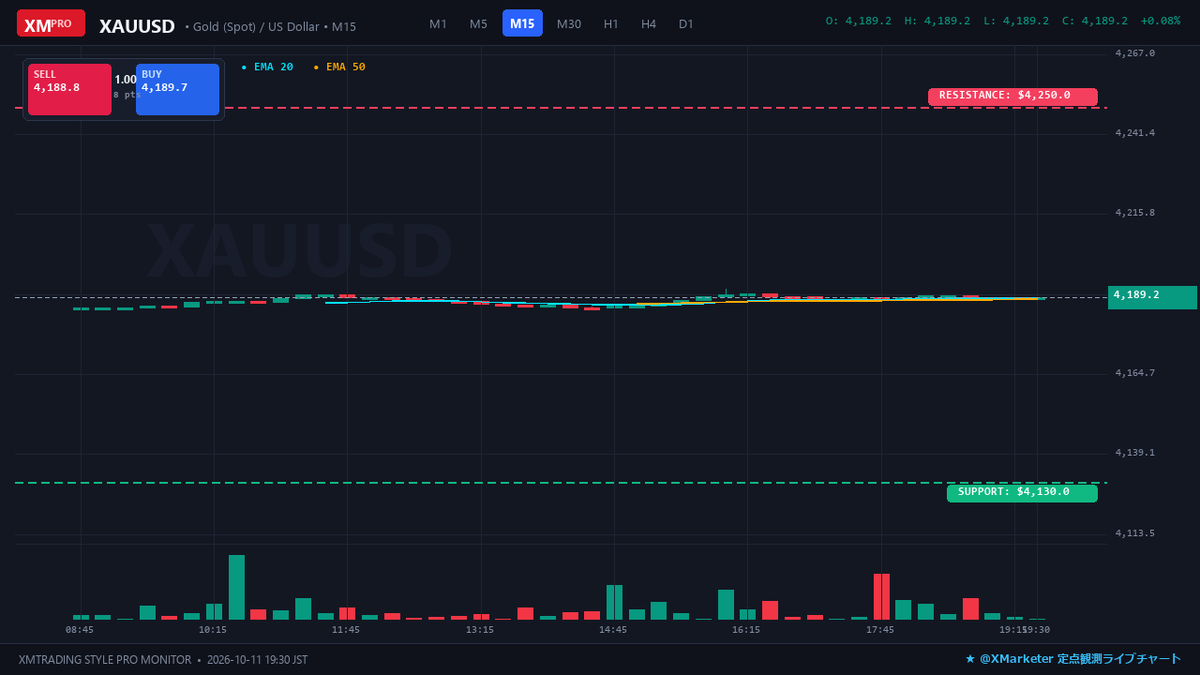This screenshot has width=1200, height=675.
Task: Click the C: 4,189.2 close value
Action: [1094, 21]
